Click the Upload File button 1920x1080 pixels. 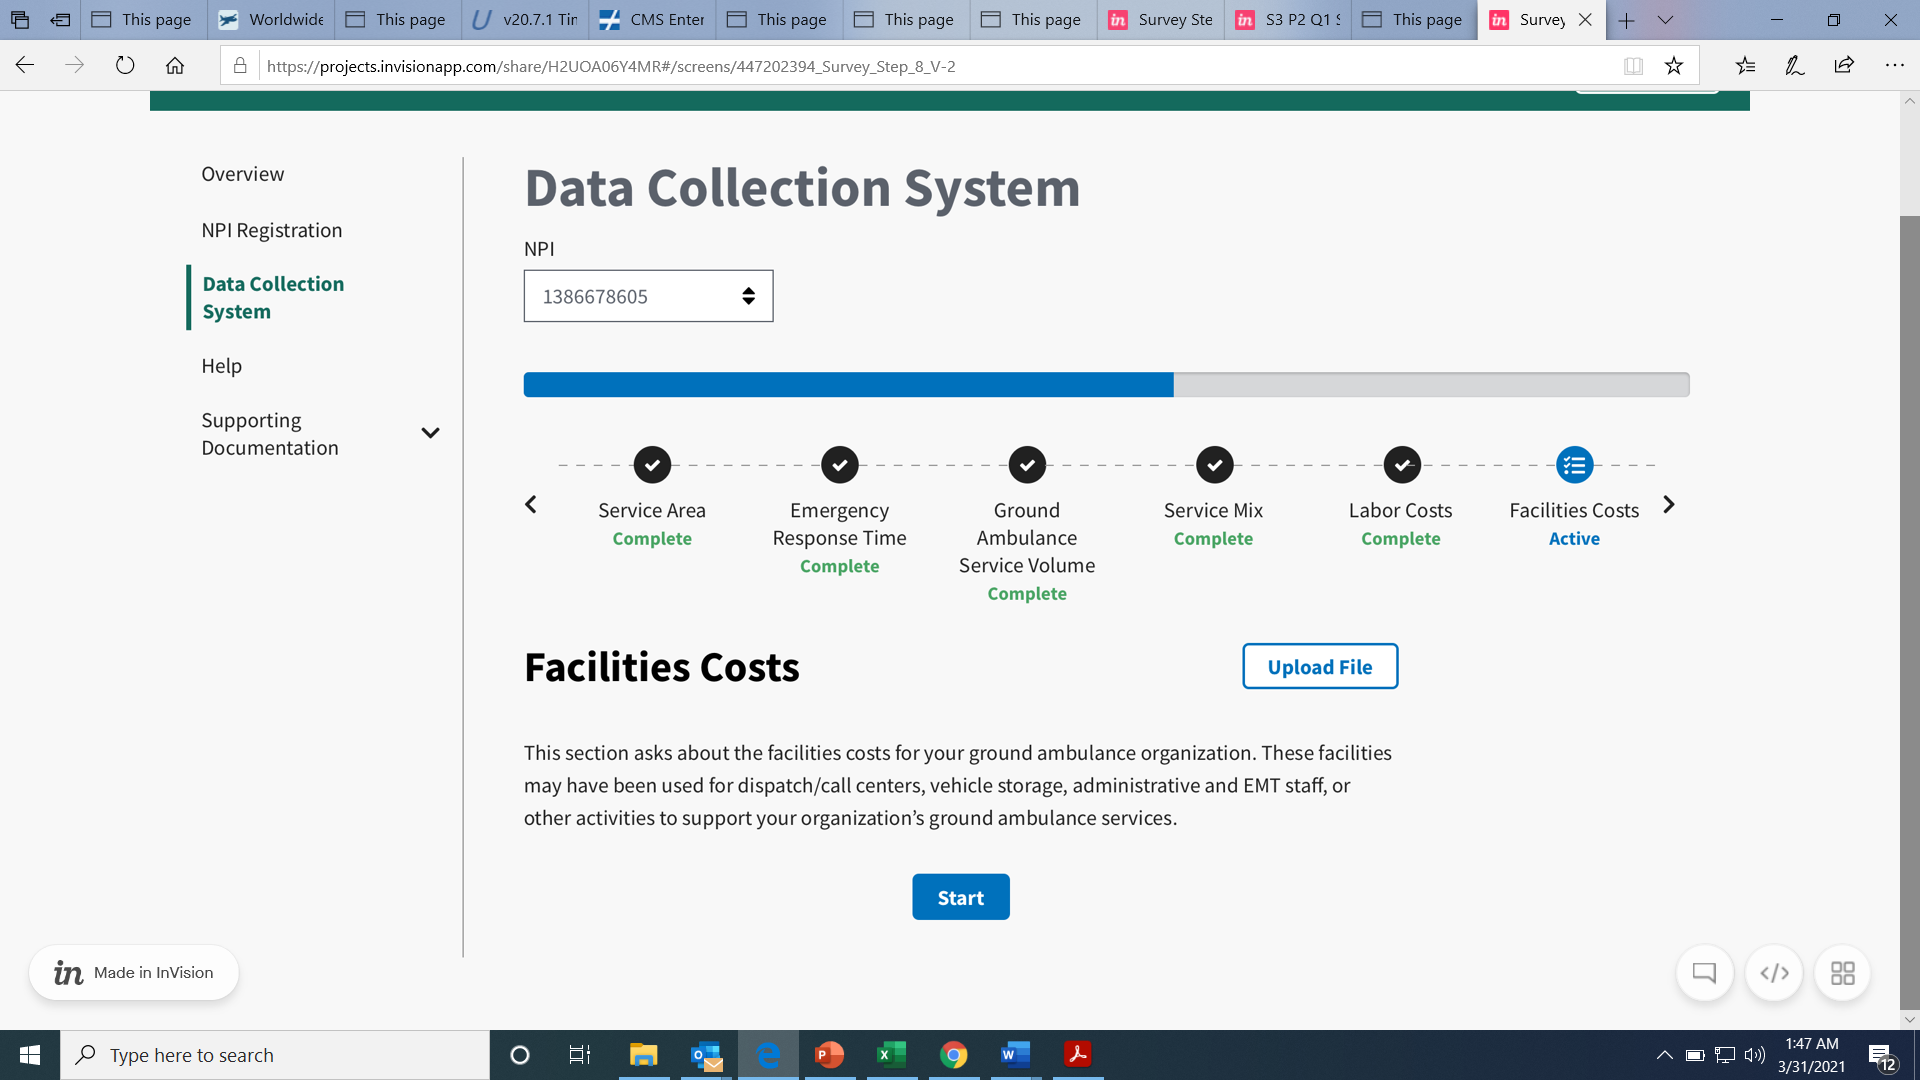[1319, 666]
